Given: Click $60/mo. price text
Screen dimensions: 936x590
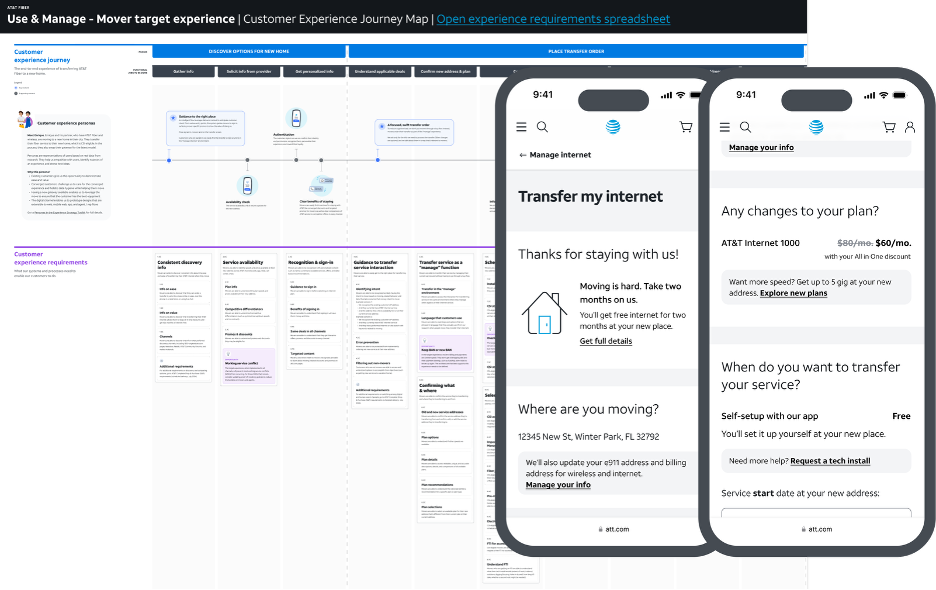Looking at the screenshot, I should 893,243.
